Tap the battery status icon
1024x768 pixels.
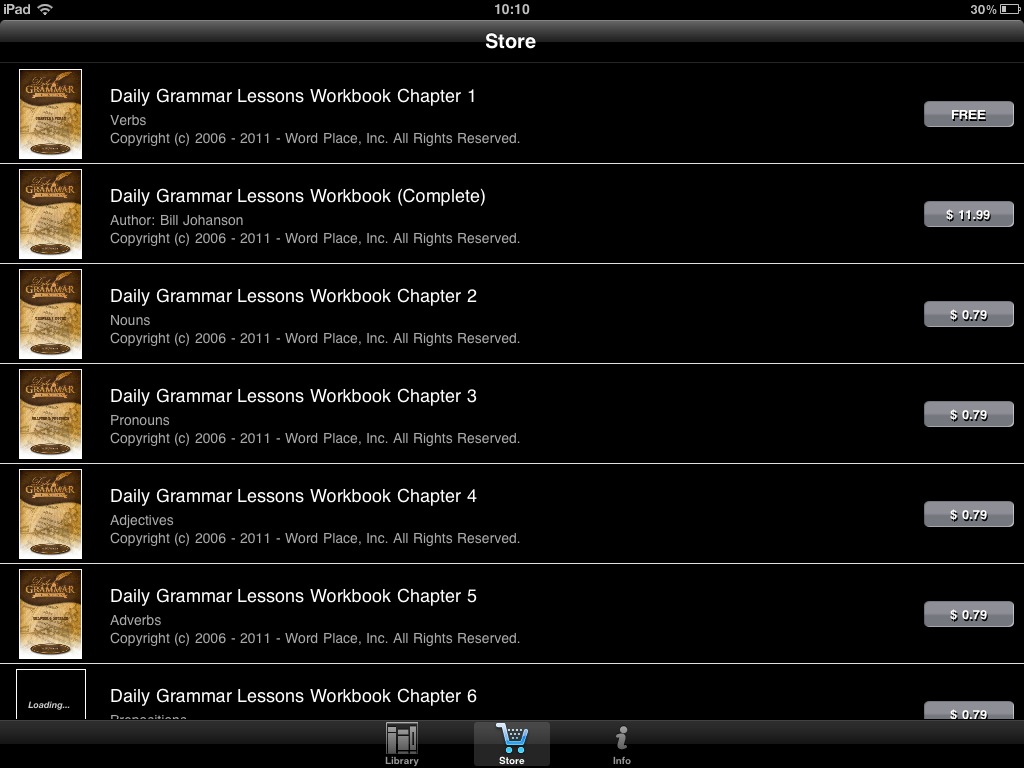(x=1009, y=9)
